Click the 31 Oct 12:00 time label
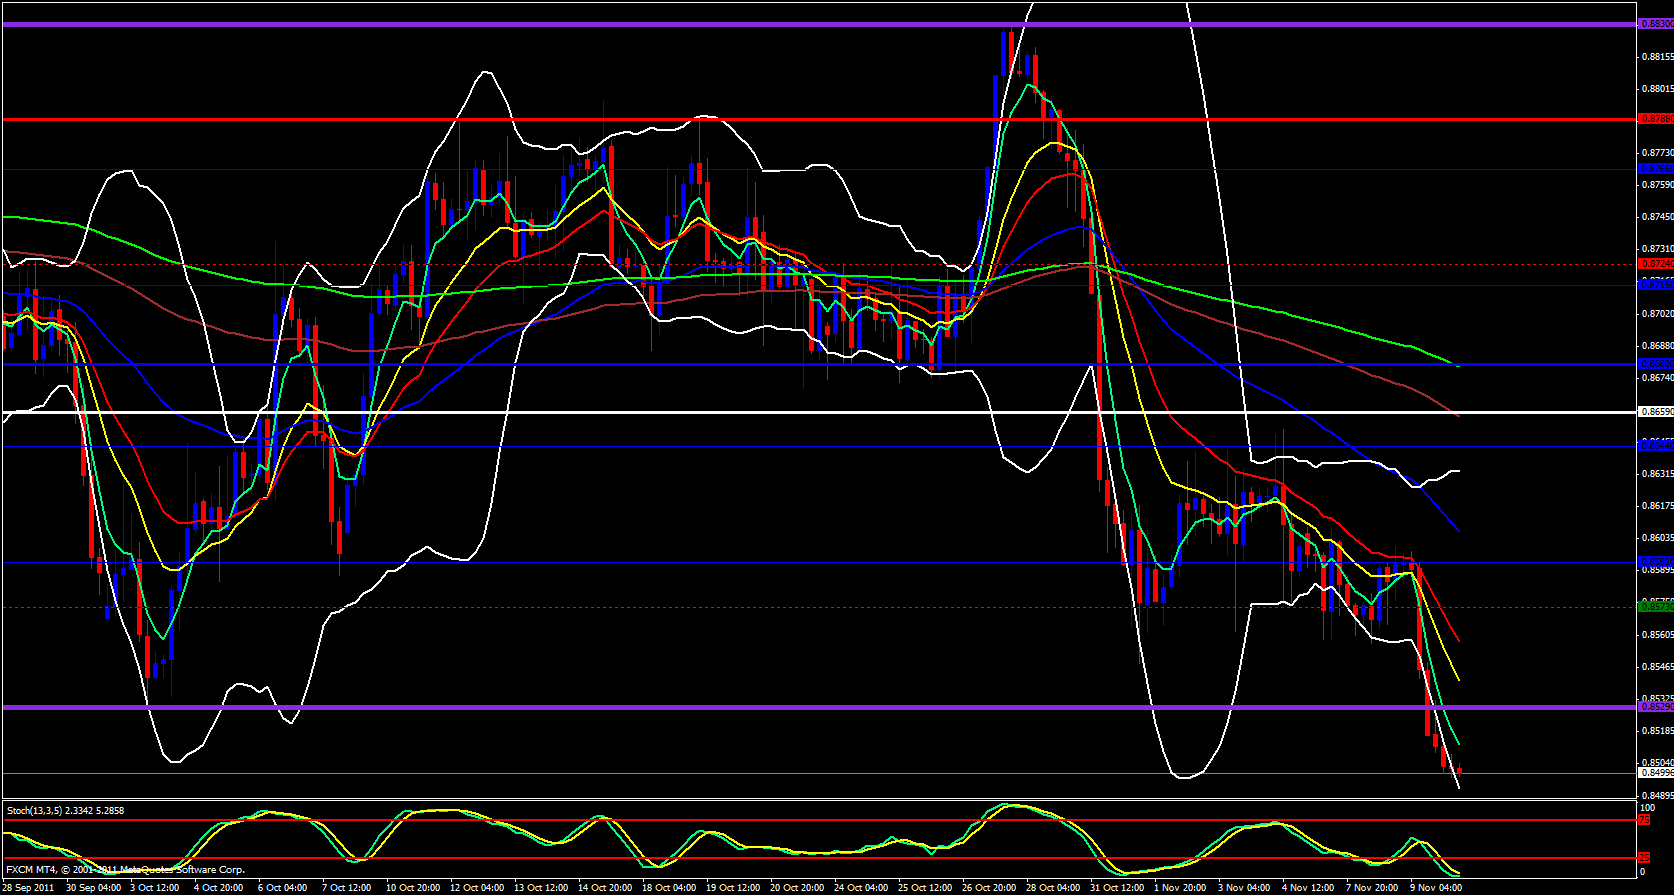 pos(1117,888)
